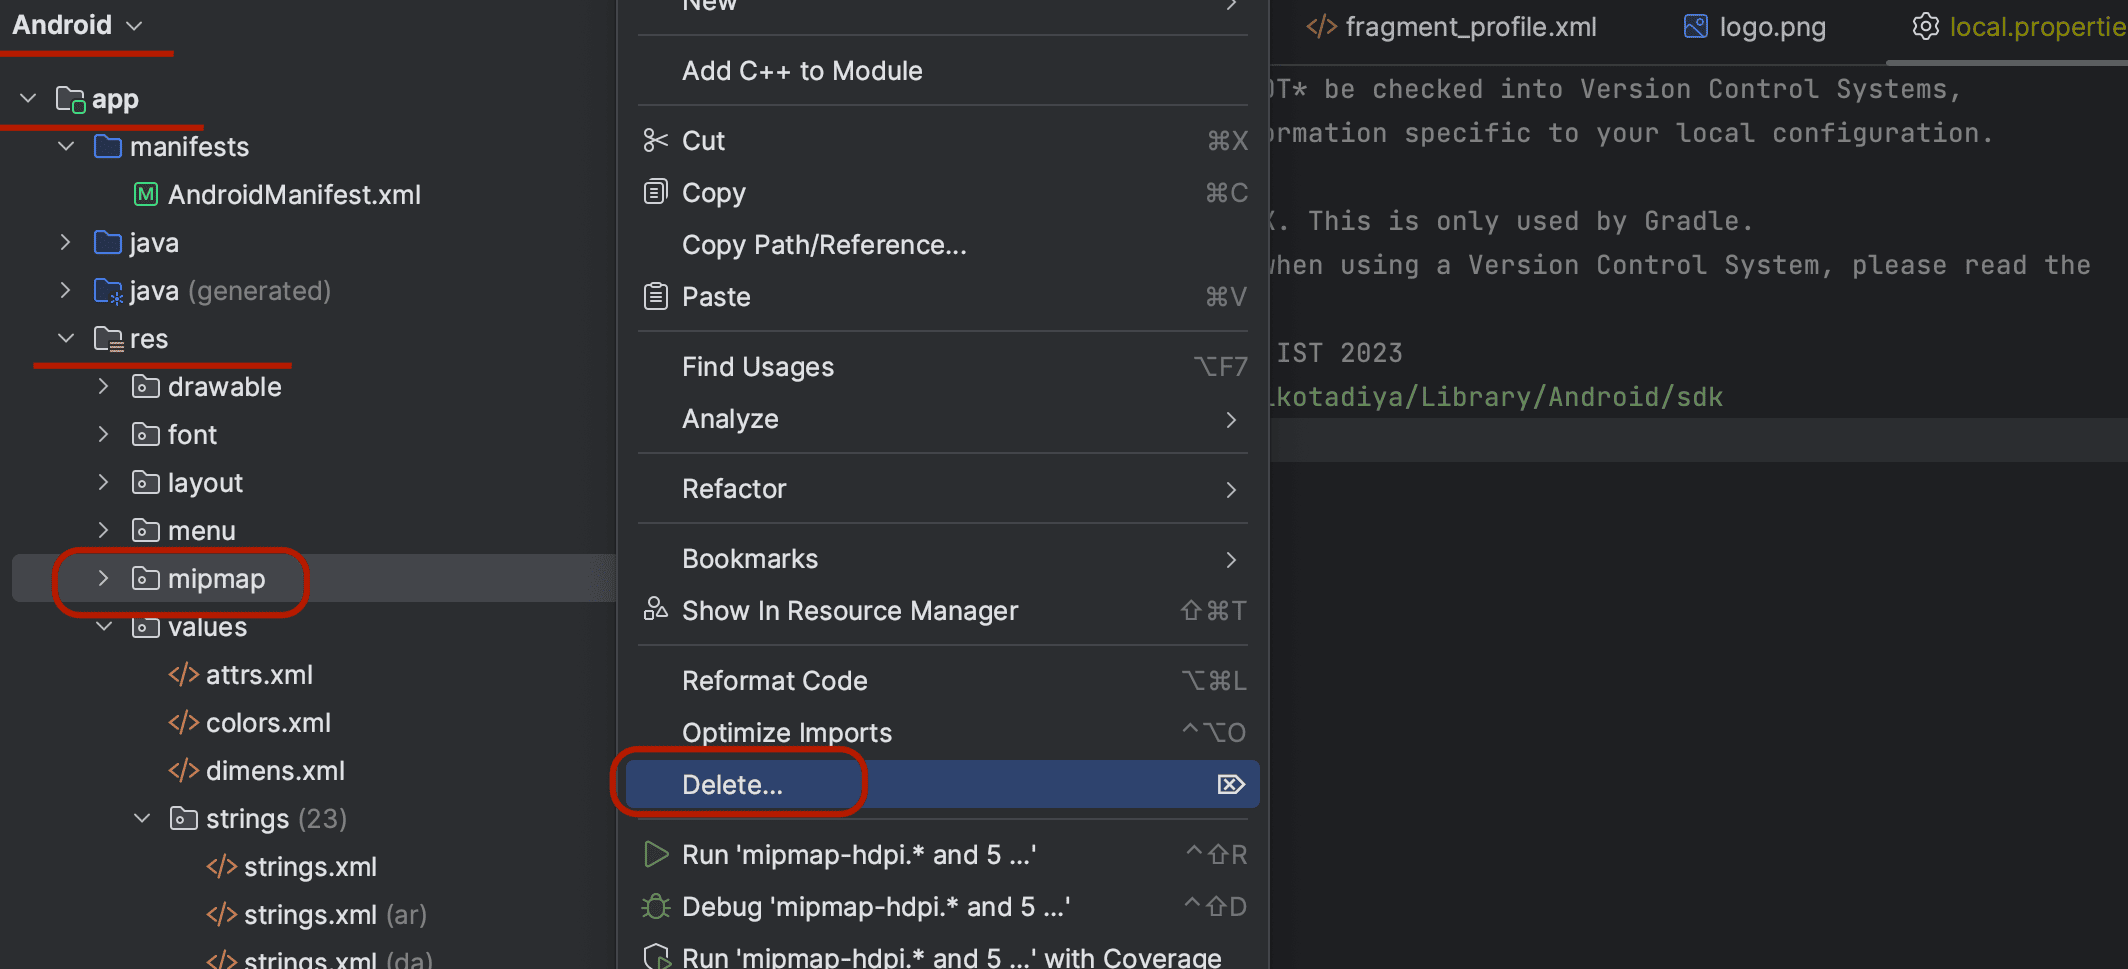Expand the drawable folder
This screenshot has height=969, width=2128.
[x=103, y=386]
